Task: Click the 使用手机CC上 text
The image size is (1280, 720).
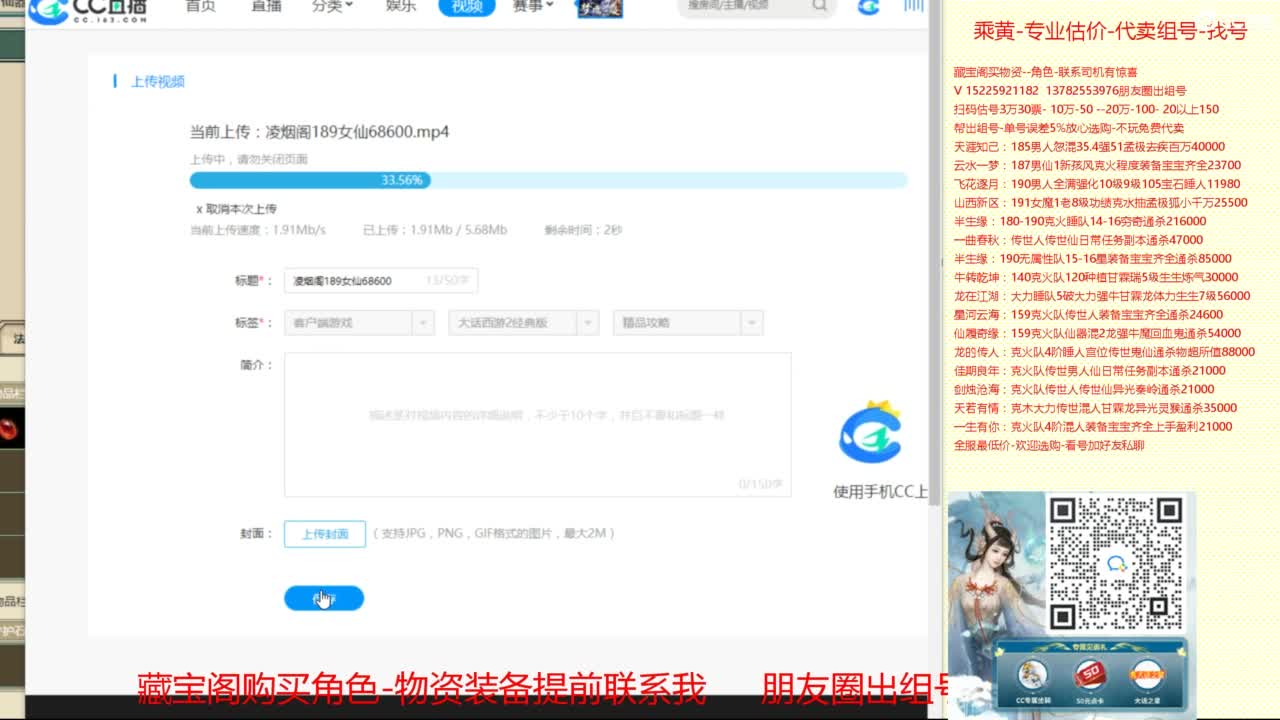Action: (880, 492)
